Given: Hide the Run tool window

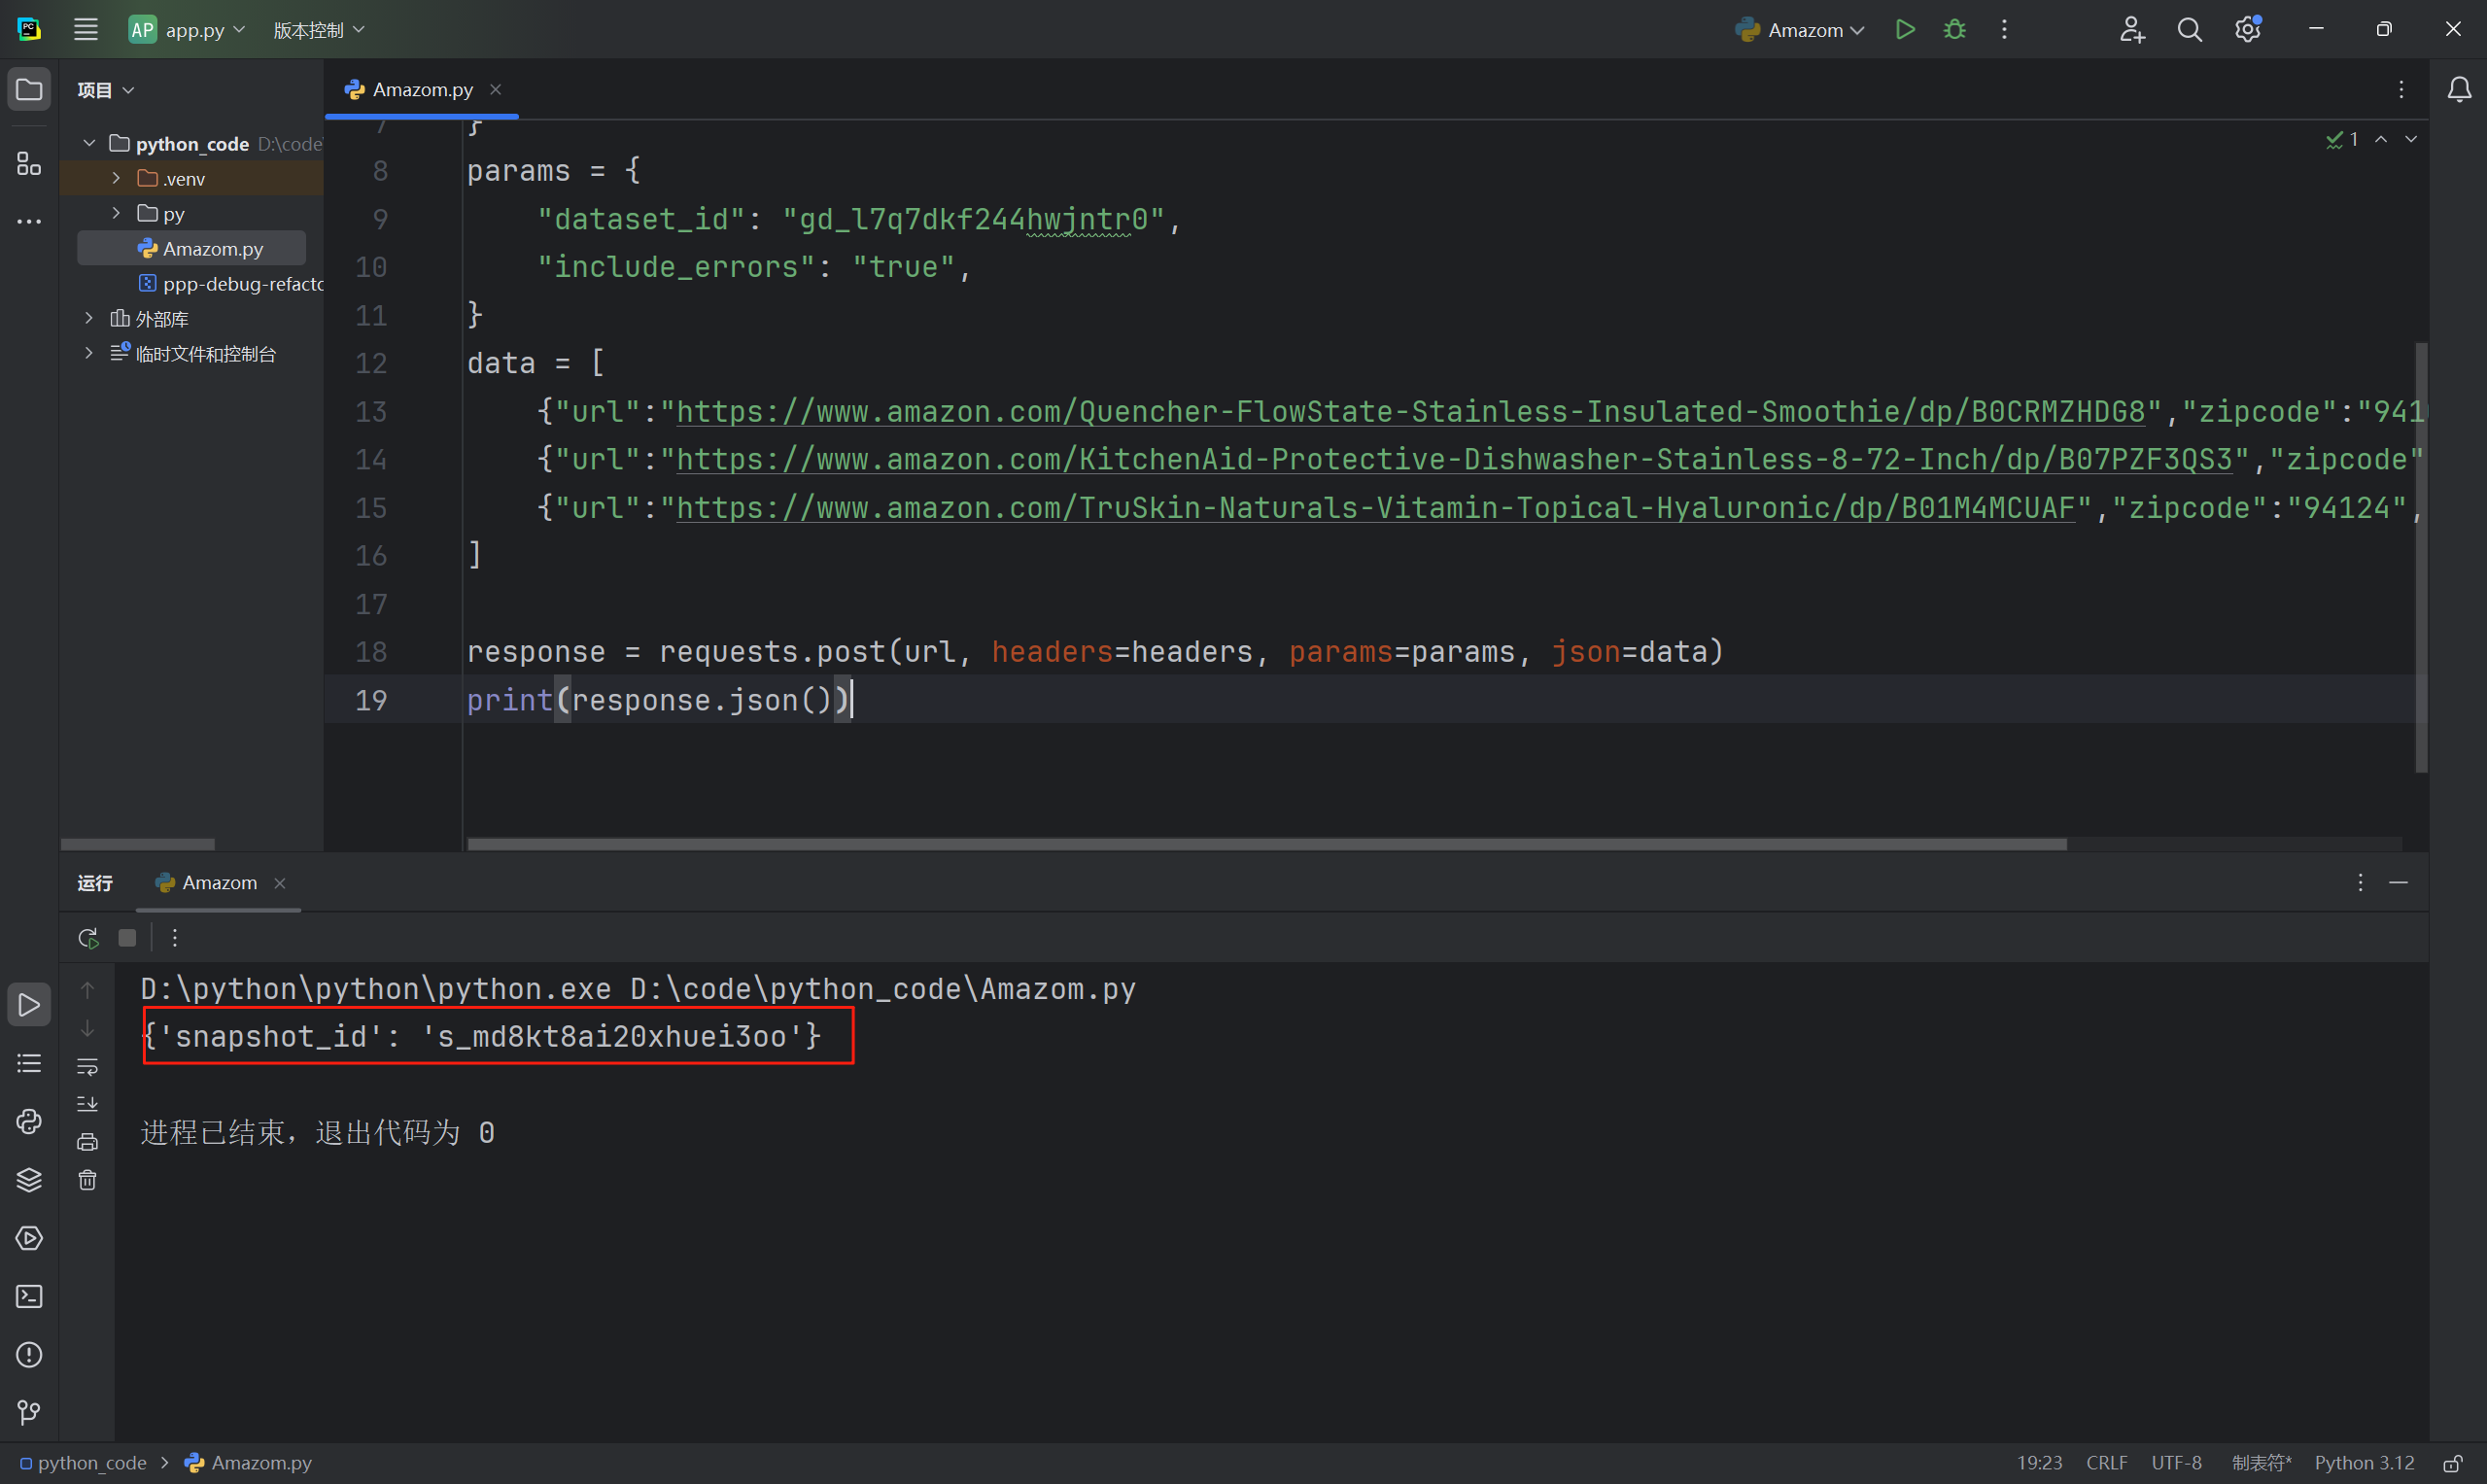Looking at the screenshot, I should click(x=2398, y=883).
